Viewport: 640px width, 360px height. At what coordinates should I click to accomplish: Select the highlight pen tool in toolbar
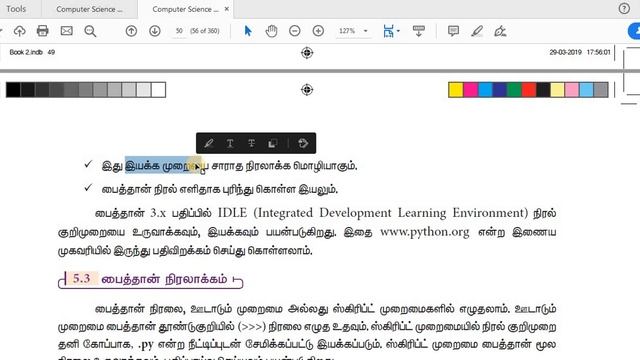[x=477, y=31]
